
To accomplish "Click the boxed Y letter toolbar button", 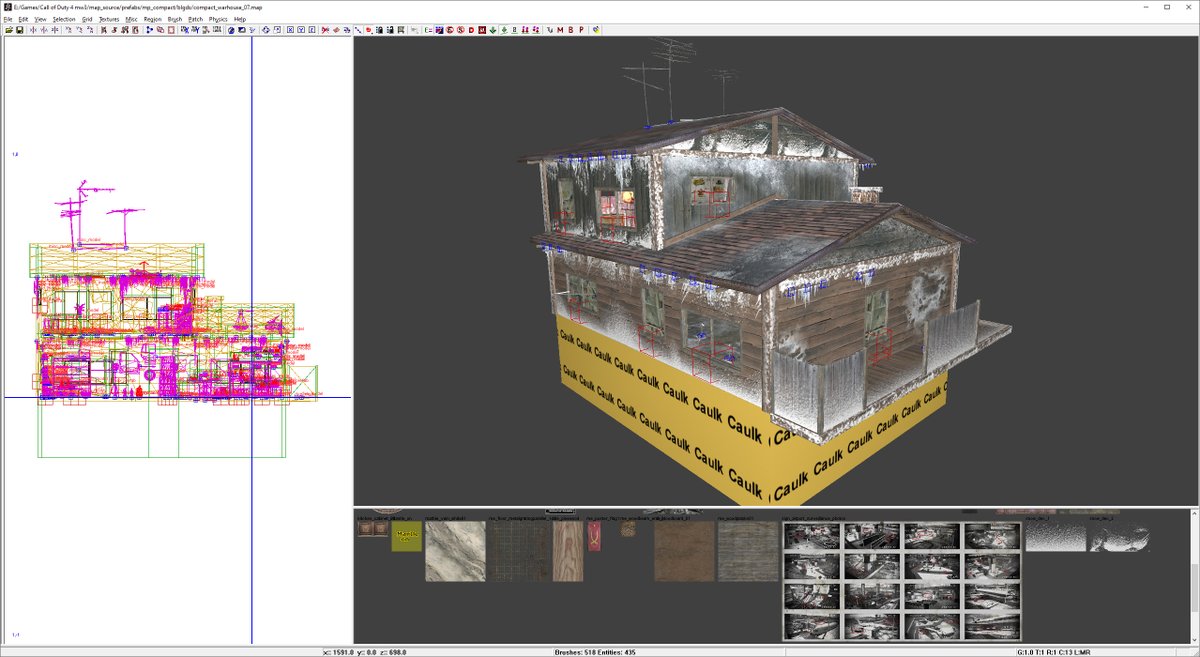I will [x=302, y=30].
